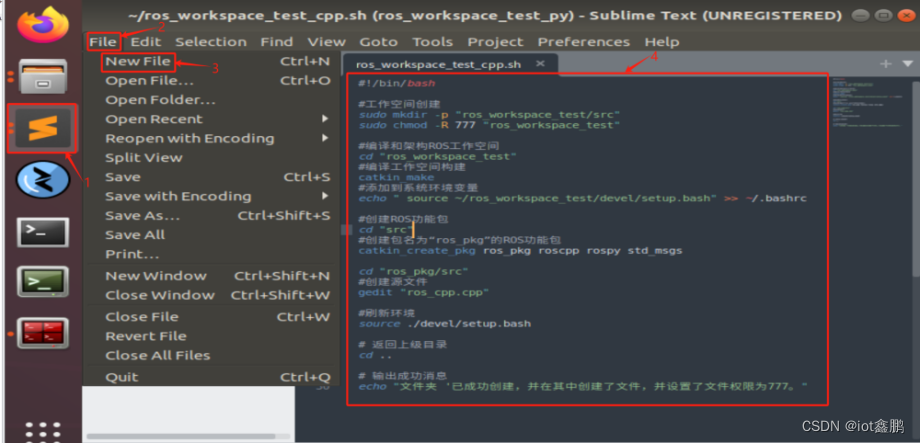
Task: Click the sudo chmod -R 777 line
Action: (x=489, y=126)
